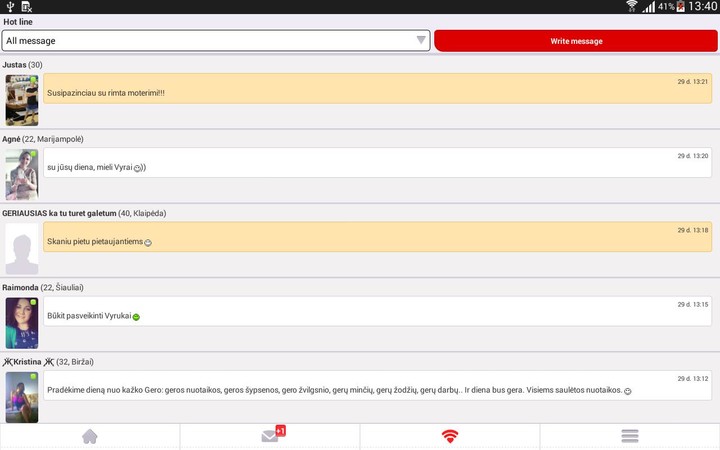Click the name Raimonda (22, Šiauliai)
Screen dimensions: 720x450
tap(43, 288)
